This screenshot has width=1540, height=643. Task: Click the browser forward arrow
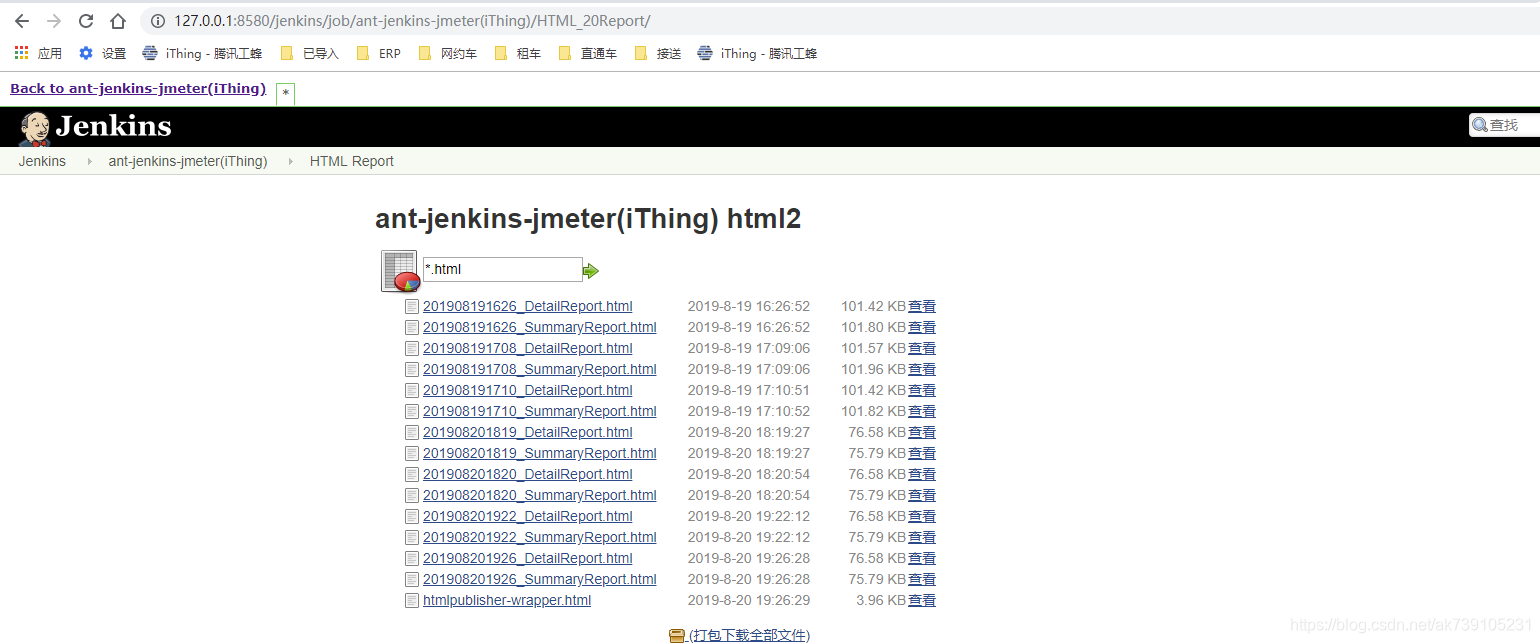54,21
